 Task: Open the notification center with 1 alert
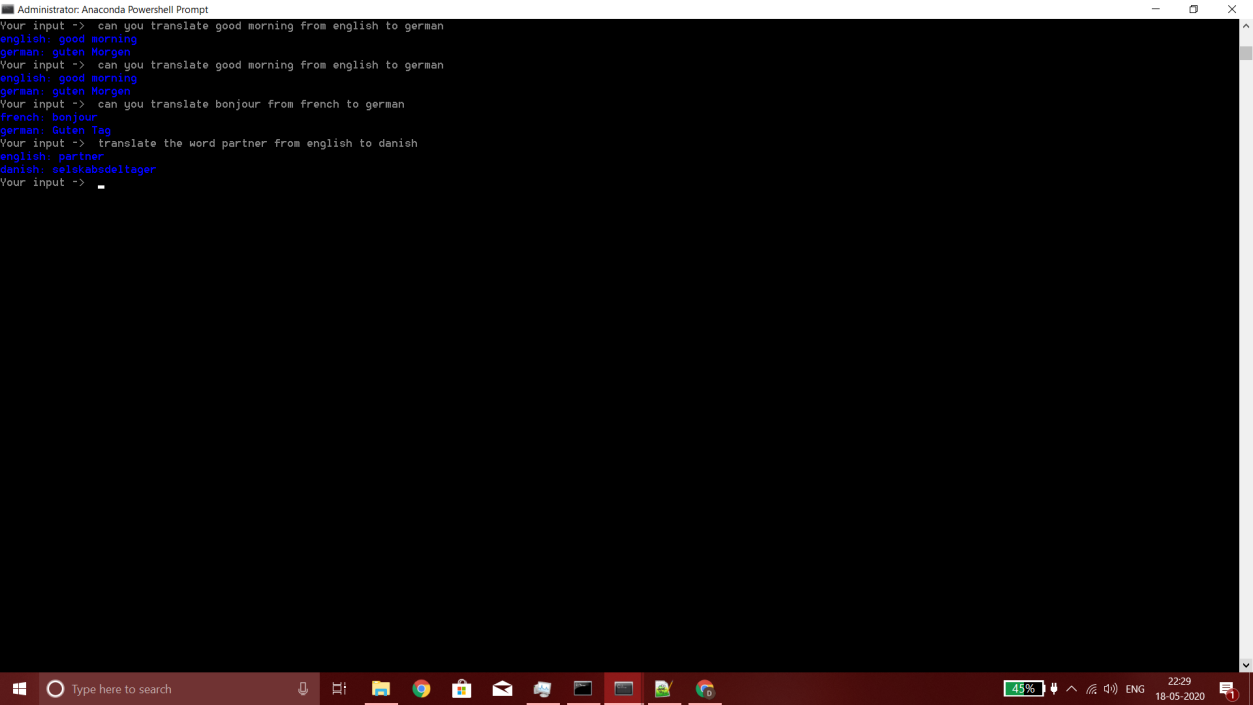point(1228,689)
